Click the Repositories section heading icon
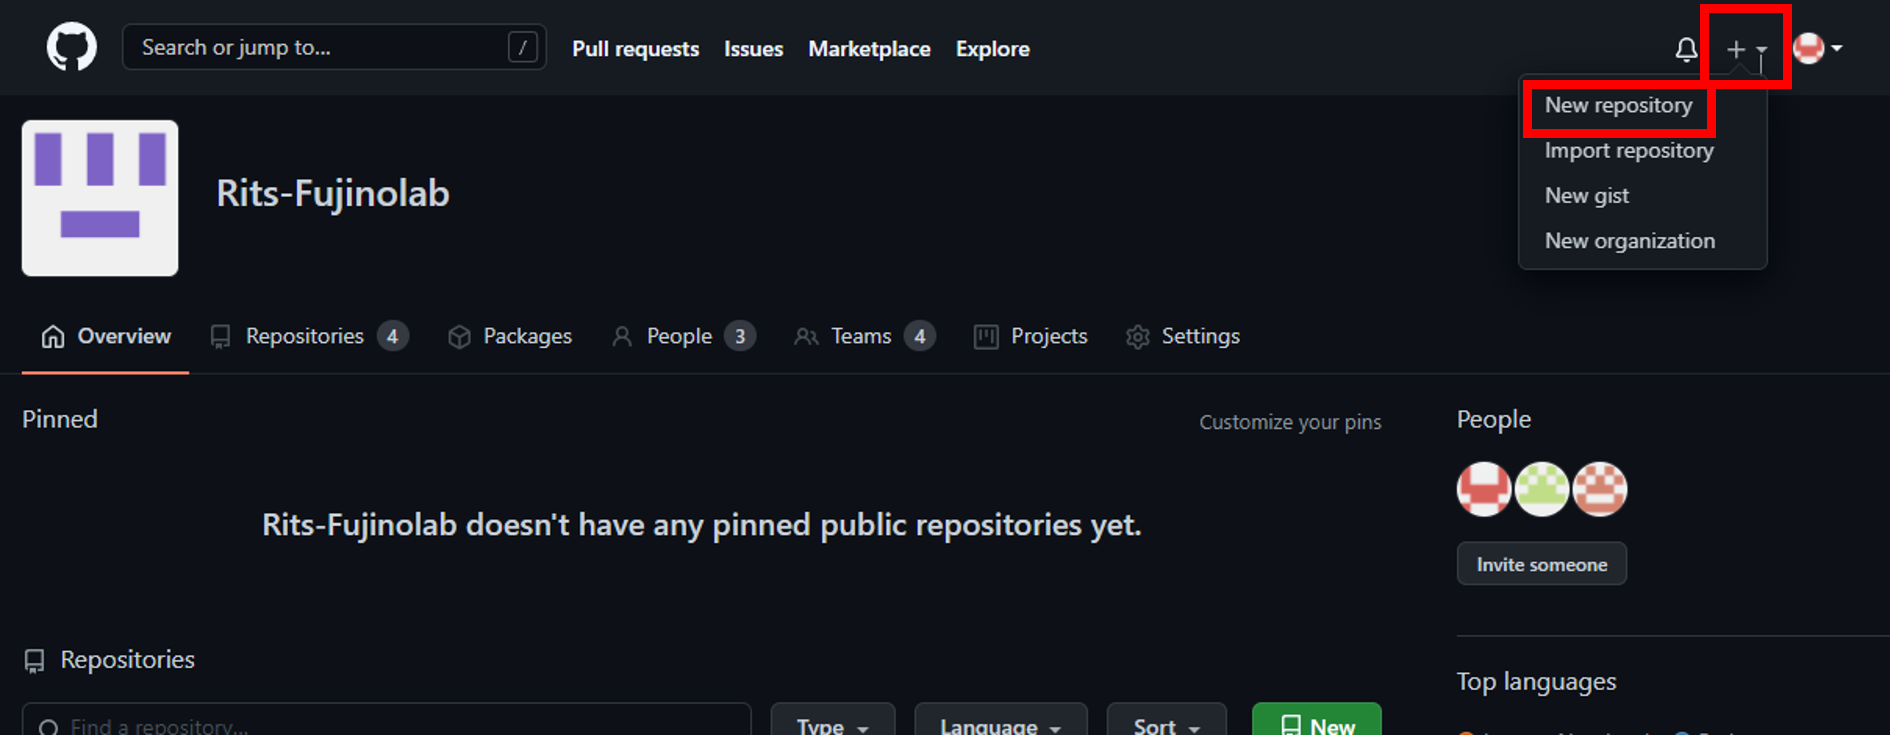The height and width of the screenshot is (735, 1890). click(x=34, y=661)
